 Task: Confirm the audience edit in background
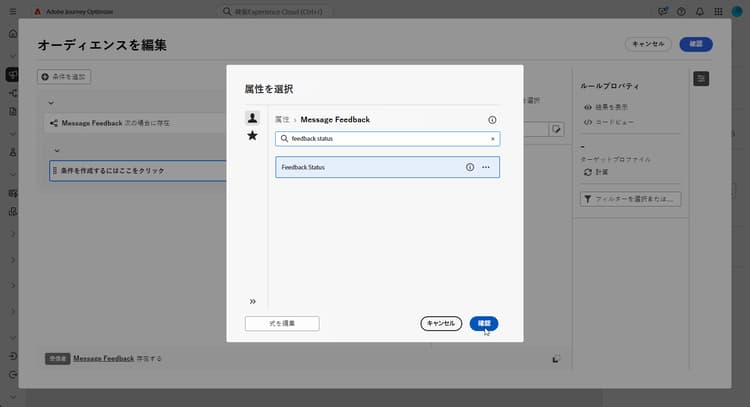695,44
